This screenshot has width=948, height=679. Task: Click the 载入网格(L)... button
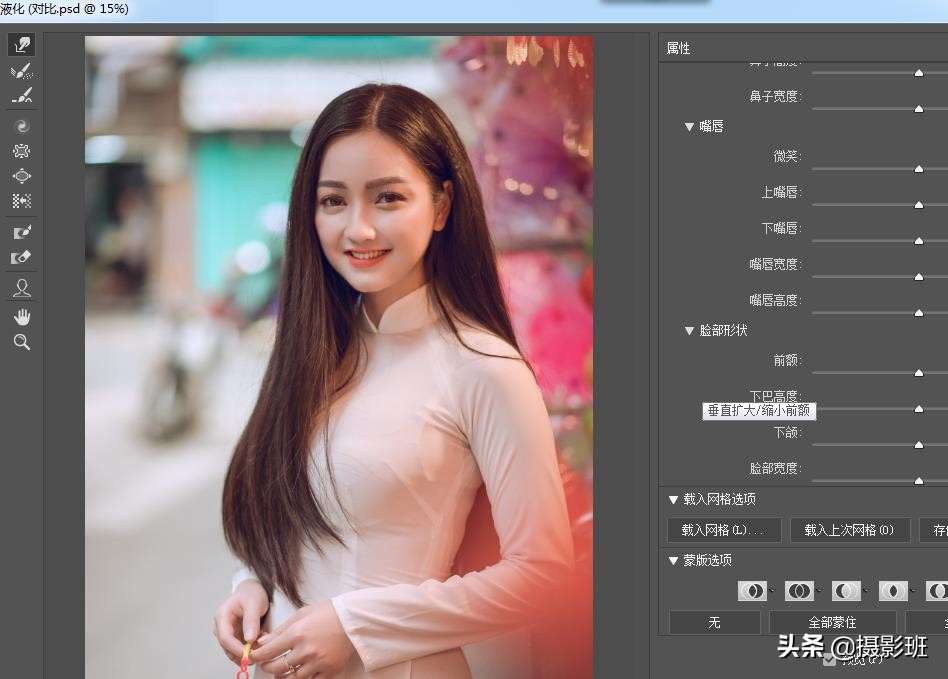(x=724, y=530)
